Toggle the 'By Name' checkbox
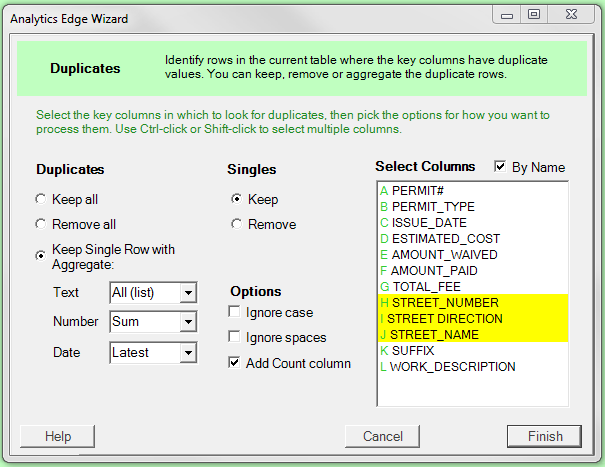 tap(501, 167)
